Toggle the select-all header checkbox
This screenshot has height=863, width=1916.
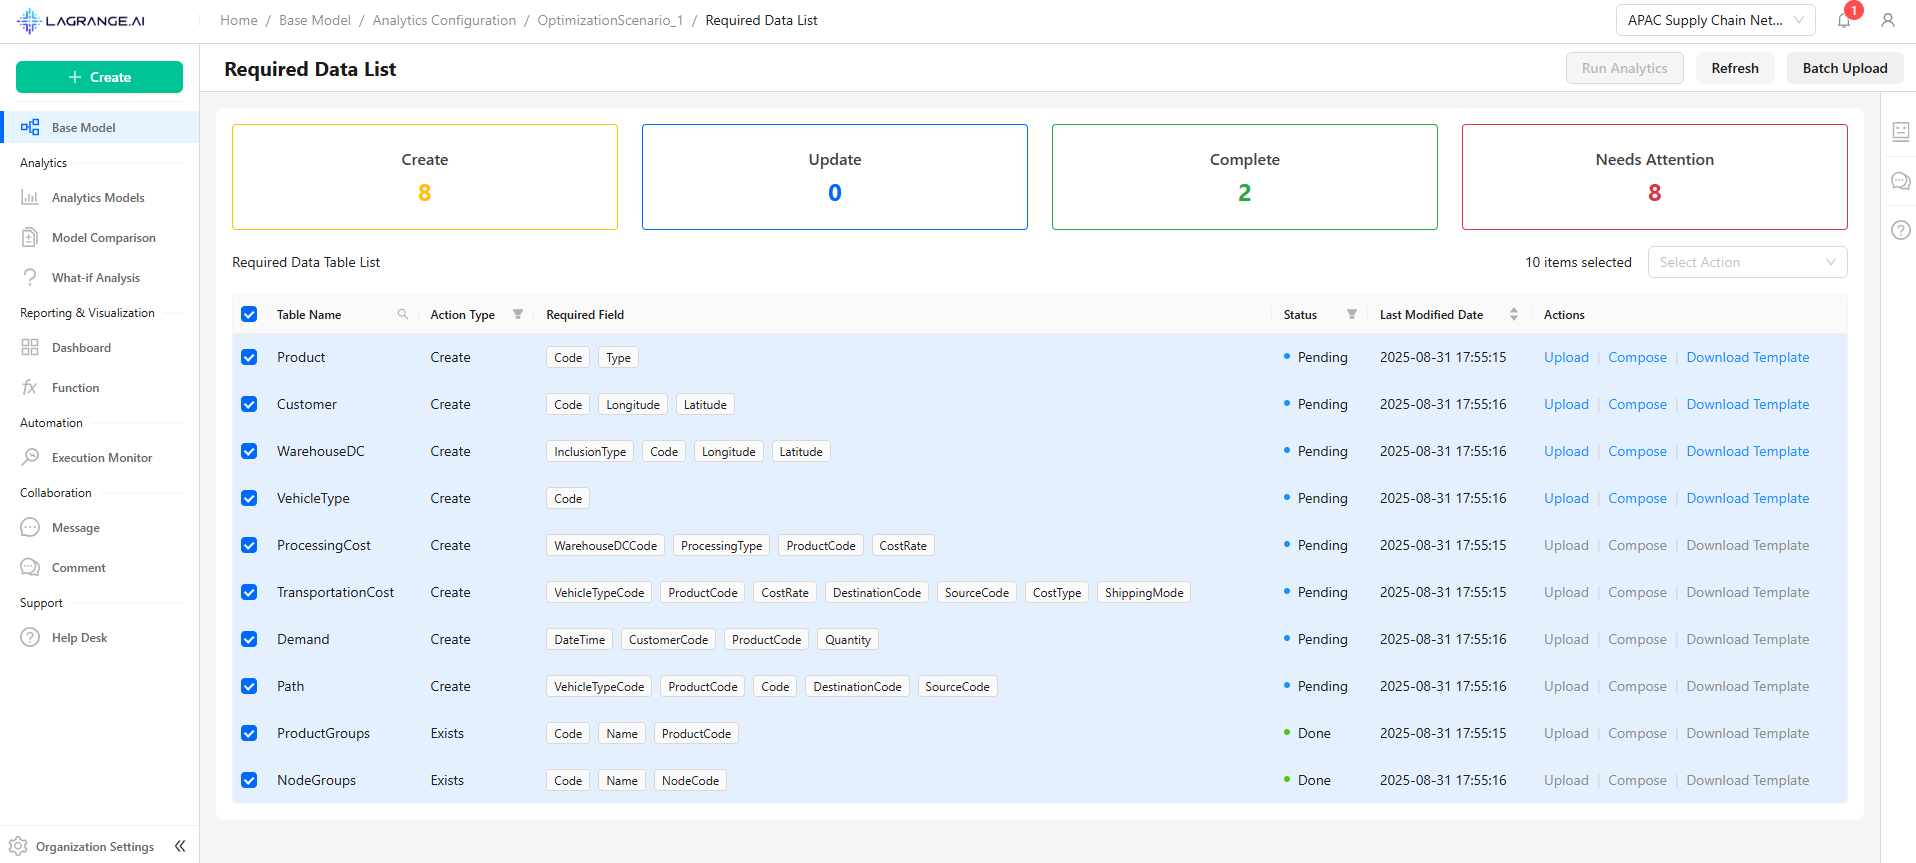click(x=249, y=314)
